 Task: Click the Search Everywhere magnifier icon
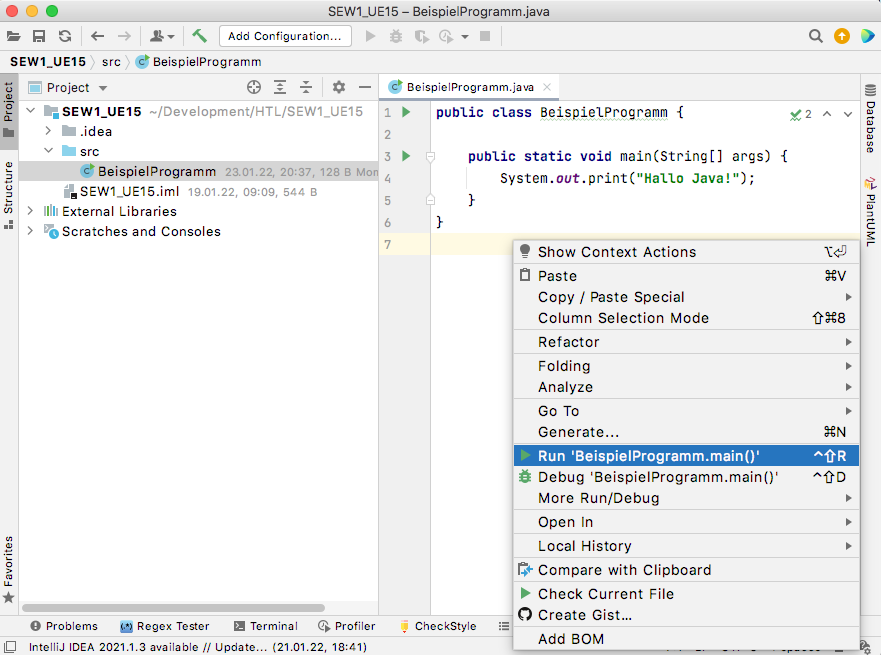(815, 36)
